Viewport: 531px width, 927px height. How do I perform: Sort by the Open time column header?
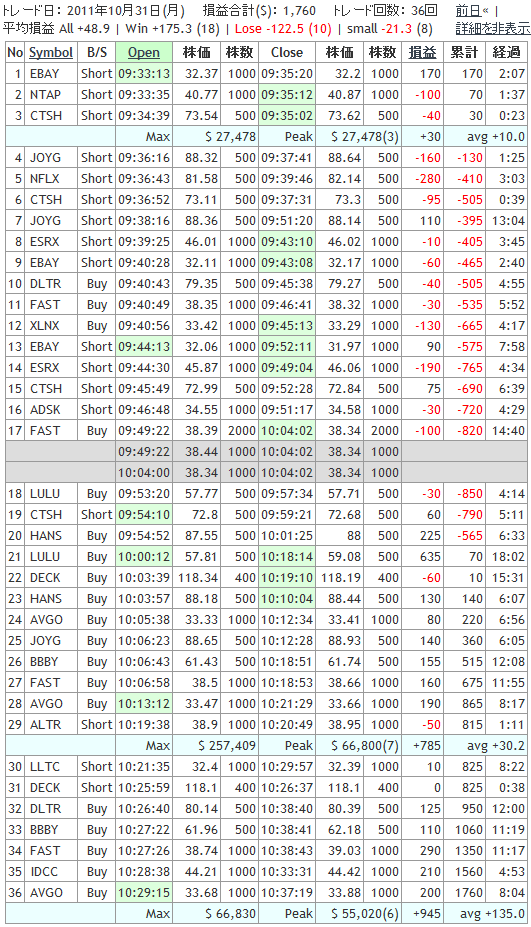(144, 53)
